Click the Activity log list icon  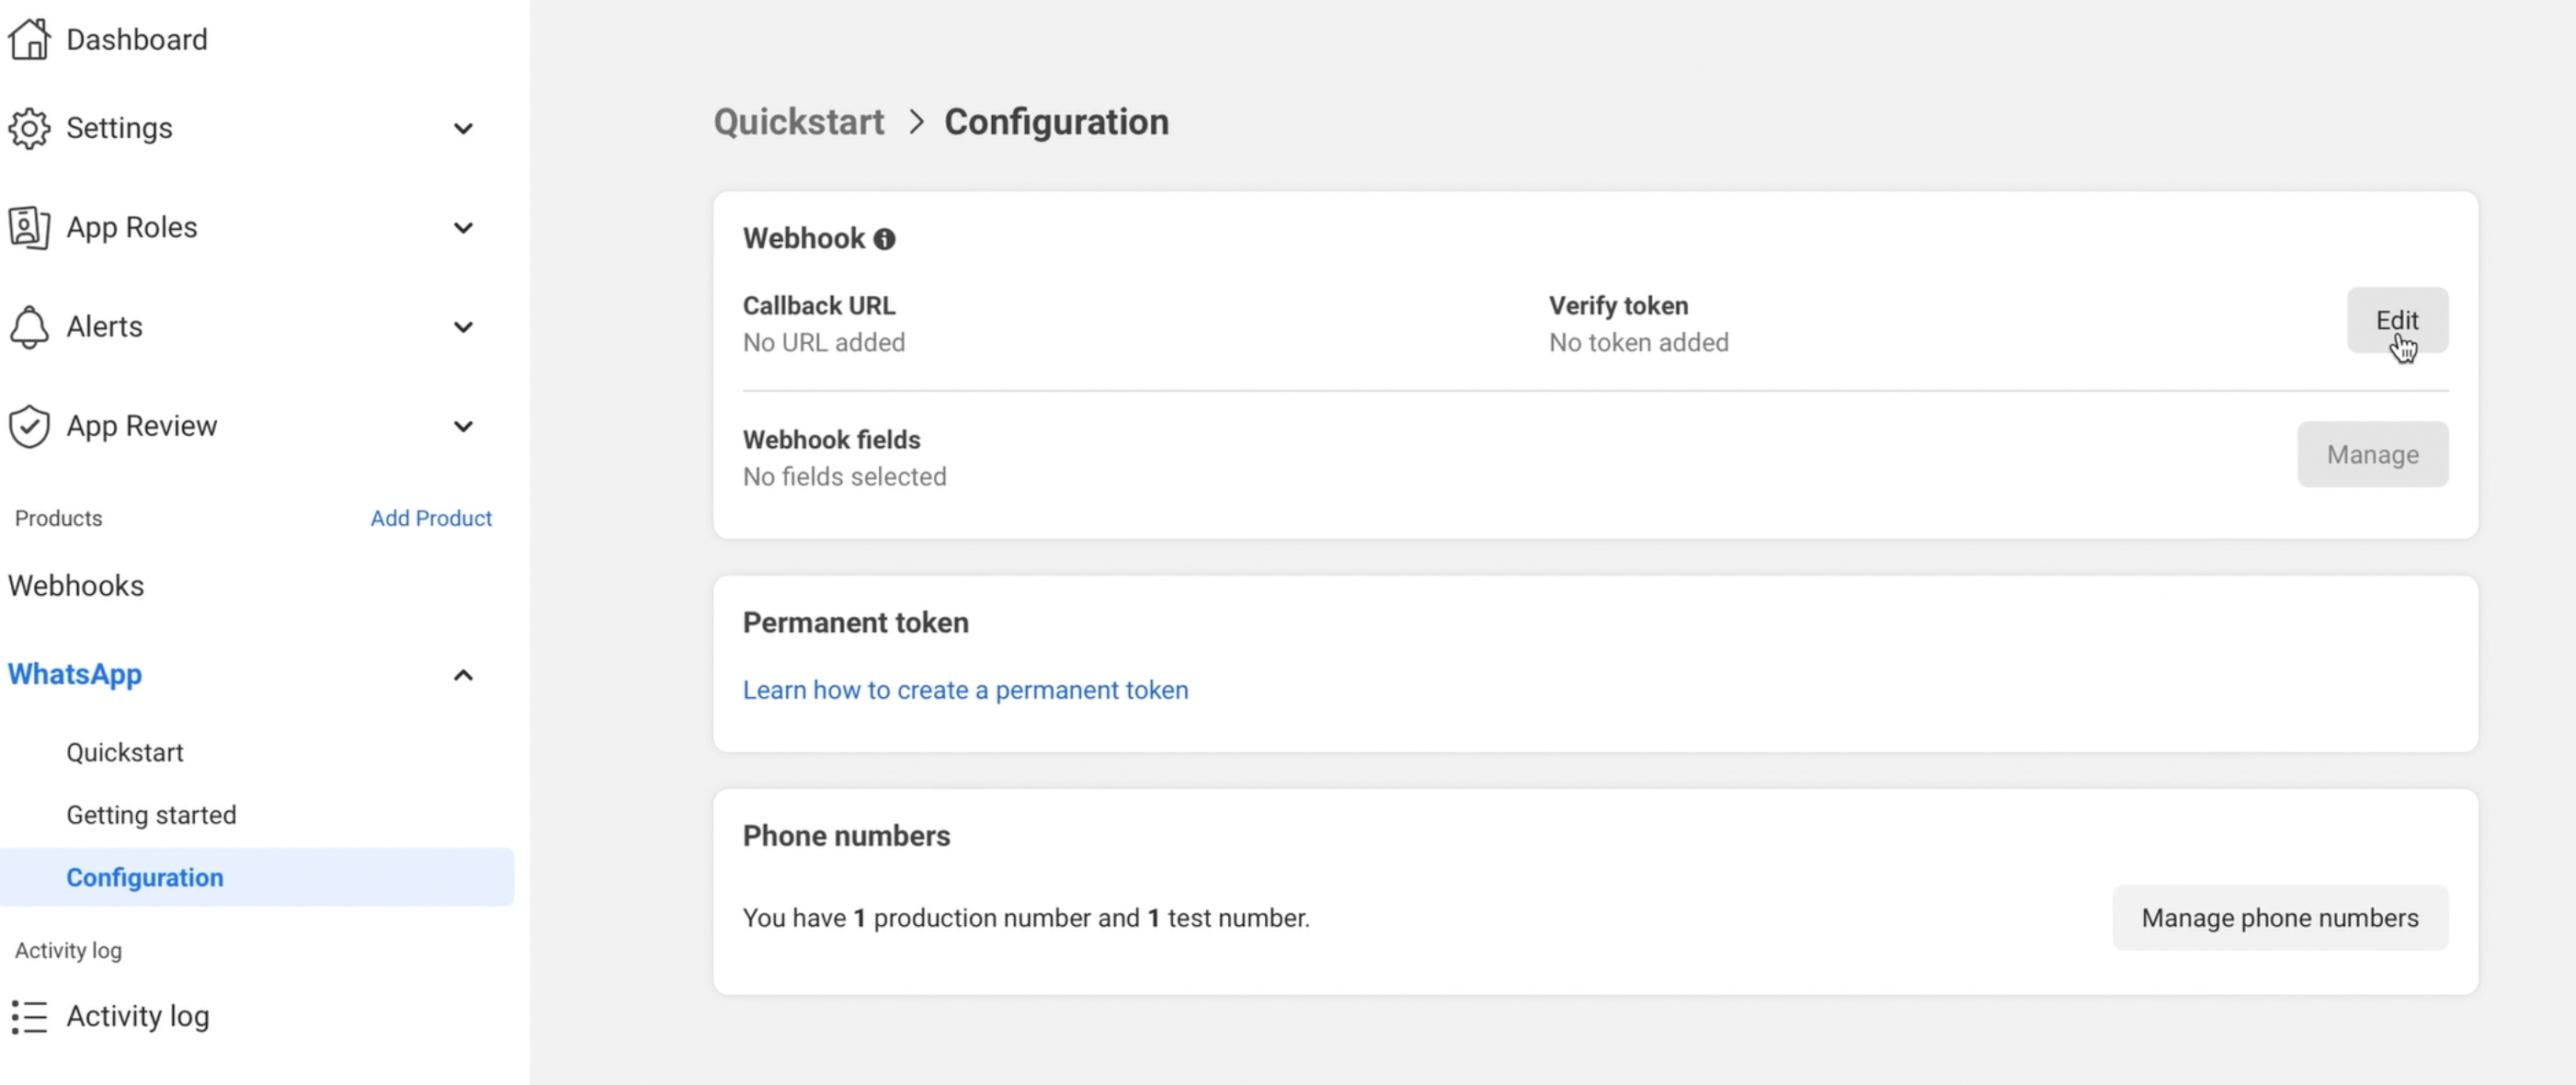[x=29, y=1016]
